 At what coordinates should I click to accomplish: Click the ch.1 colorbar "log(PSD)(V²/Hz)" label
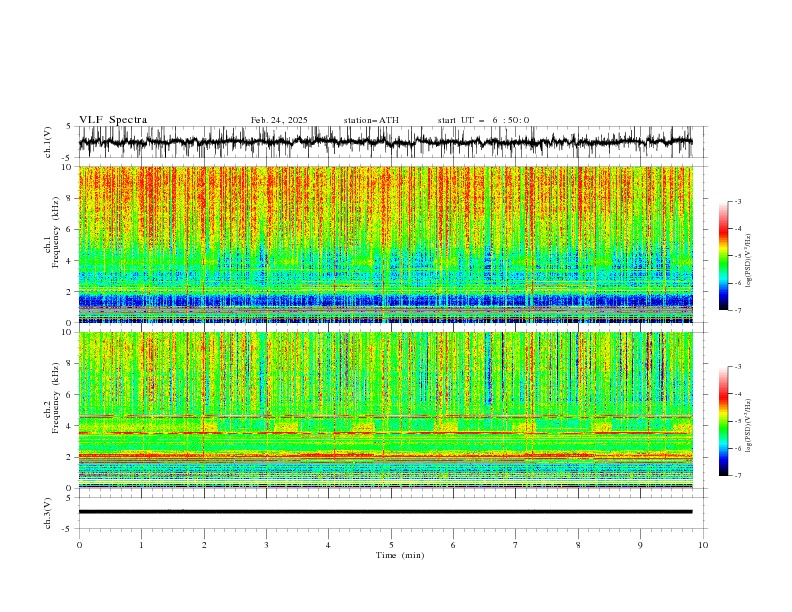click(749, 261)
